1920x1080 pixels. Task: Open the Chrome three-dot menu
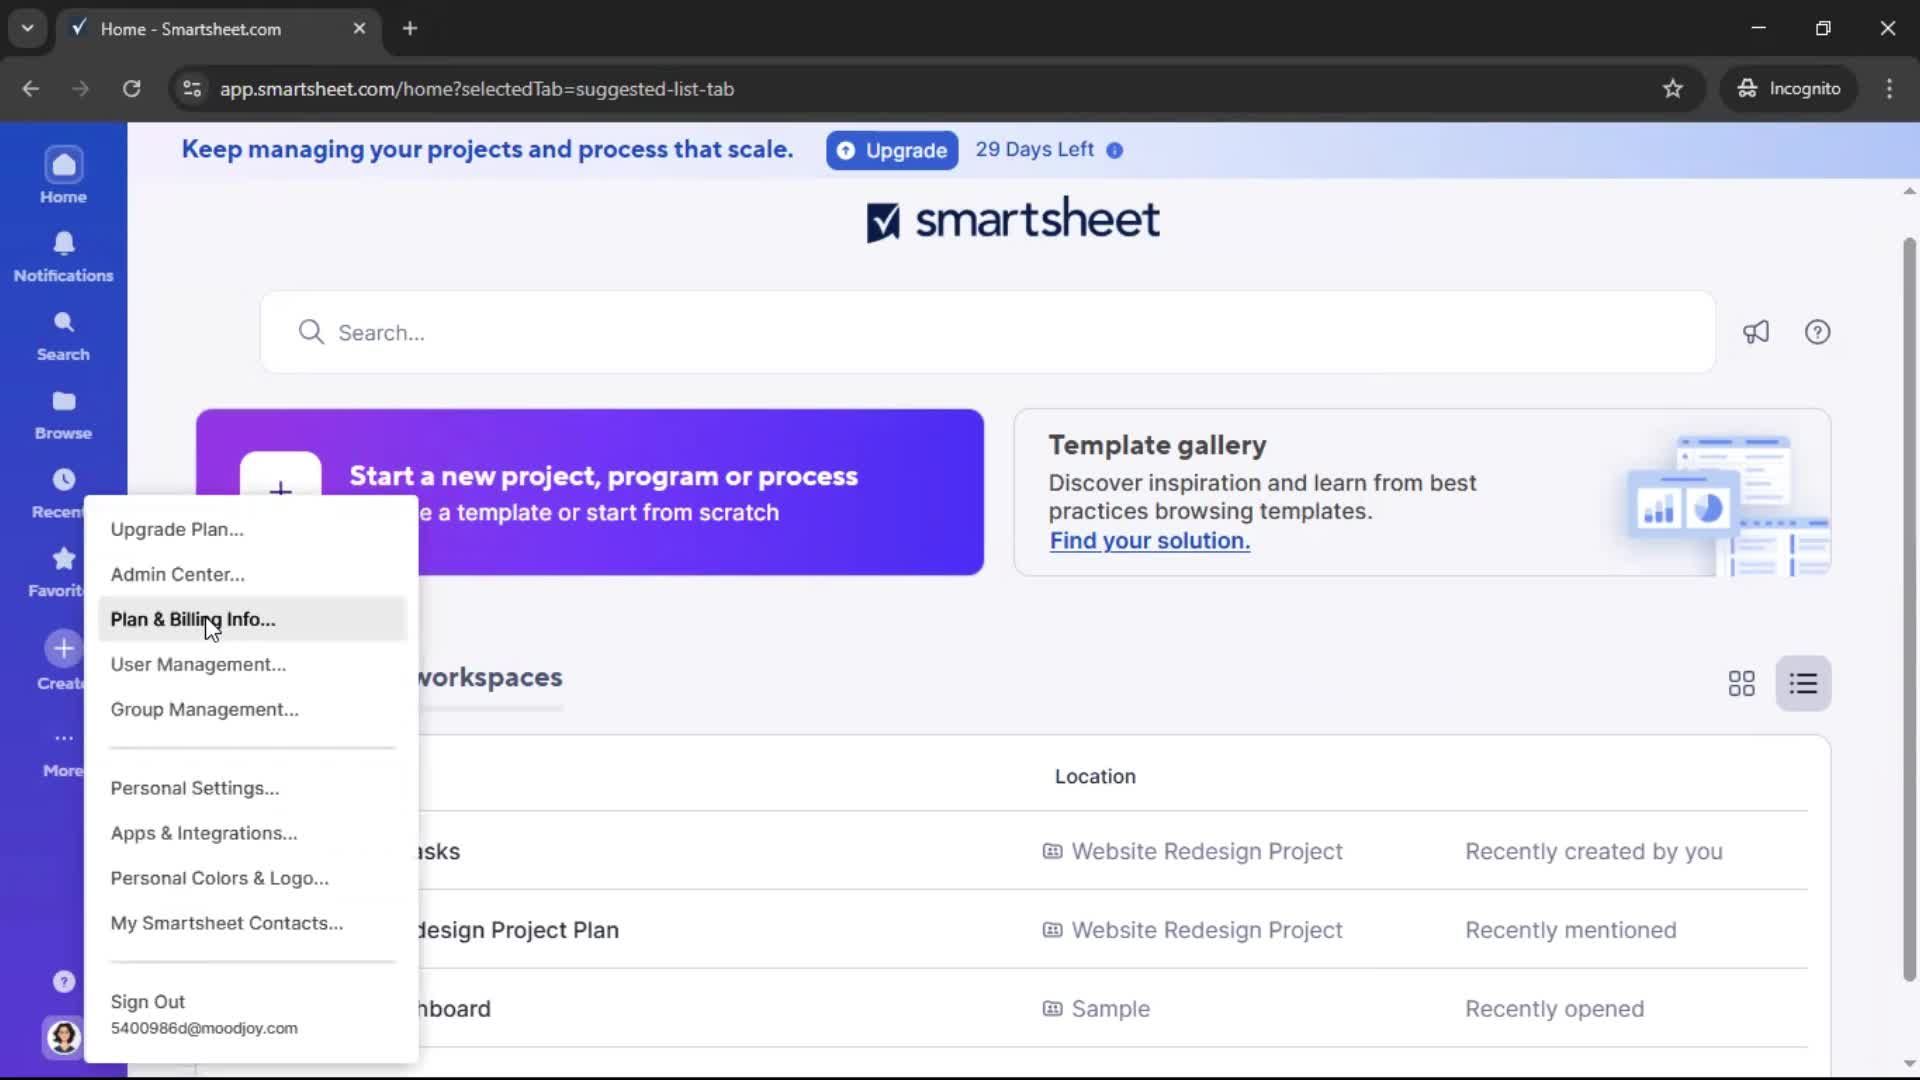pyautogui.click(x=1889, y=89)
